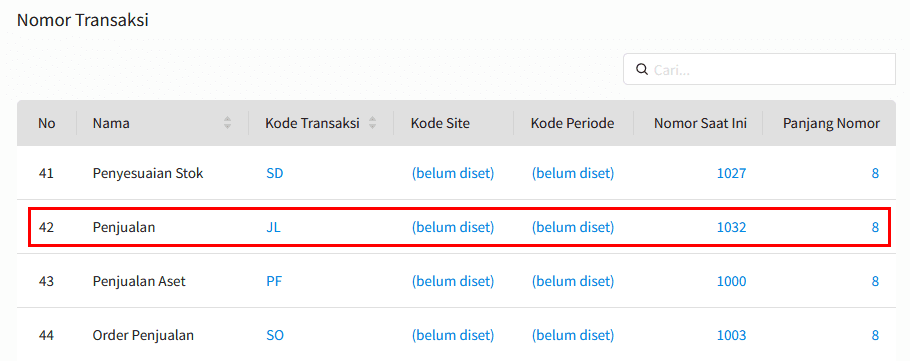Click the search magnifier icon
This screenshot has width=910, height=361.
click(x=641, y=70)
